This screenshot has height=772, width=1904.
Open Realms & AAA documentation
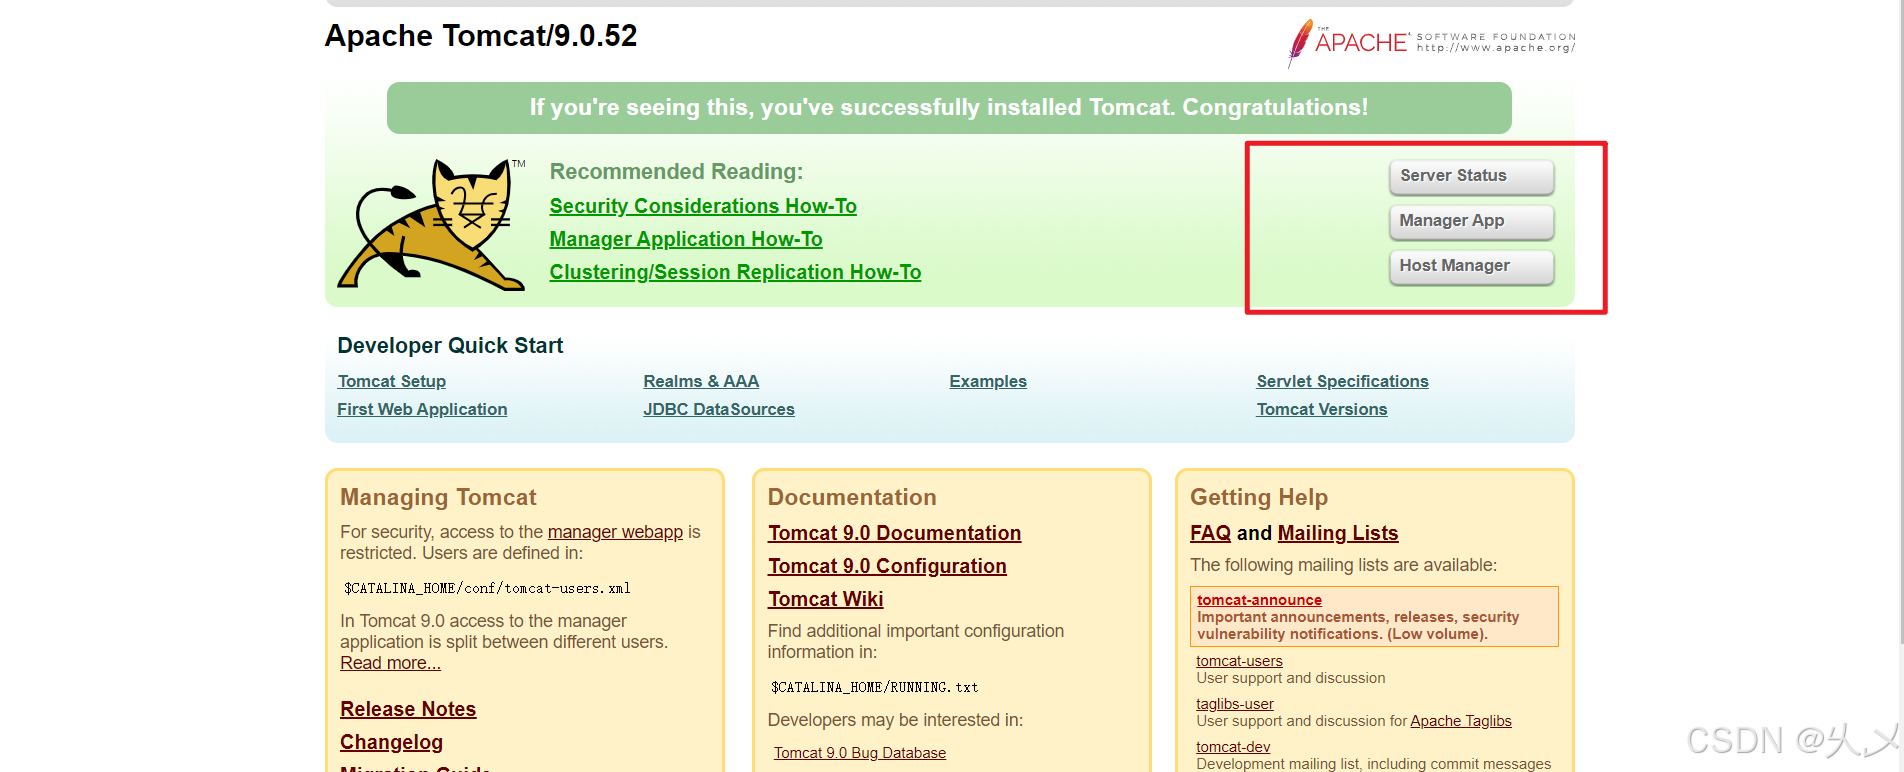pyautogui.click(x=701, y=381)
